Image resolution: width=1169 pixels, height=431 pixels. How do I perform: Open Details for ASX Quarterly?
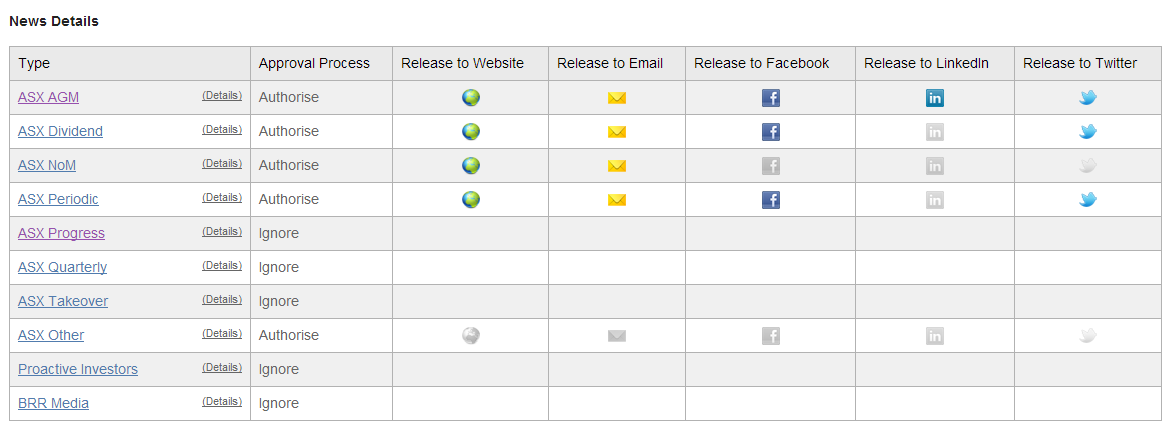tap(222, 265)
